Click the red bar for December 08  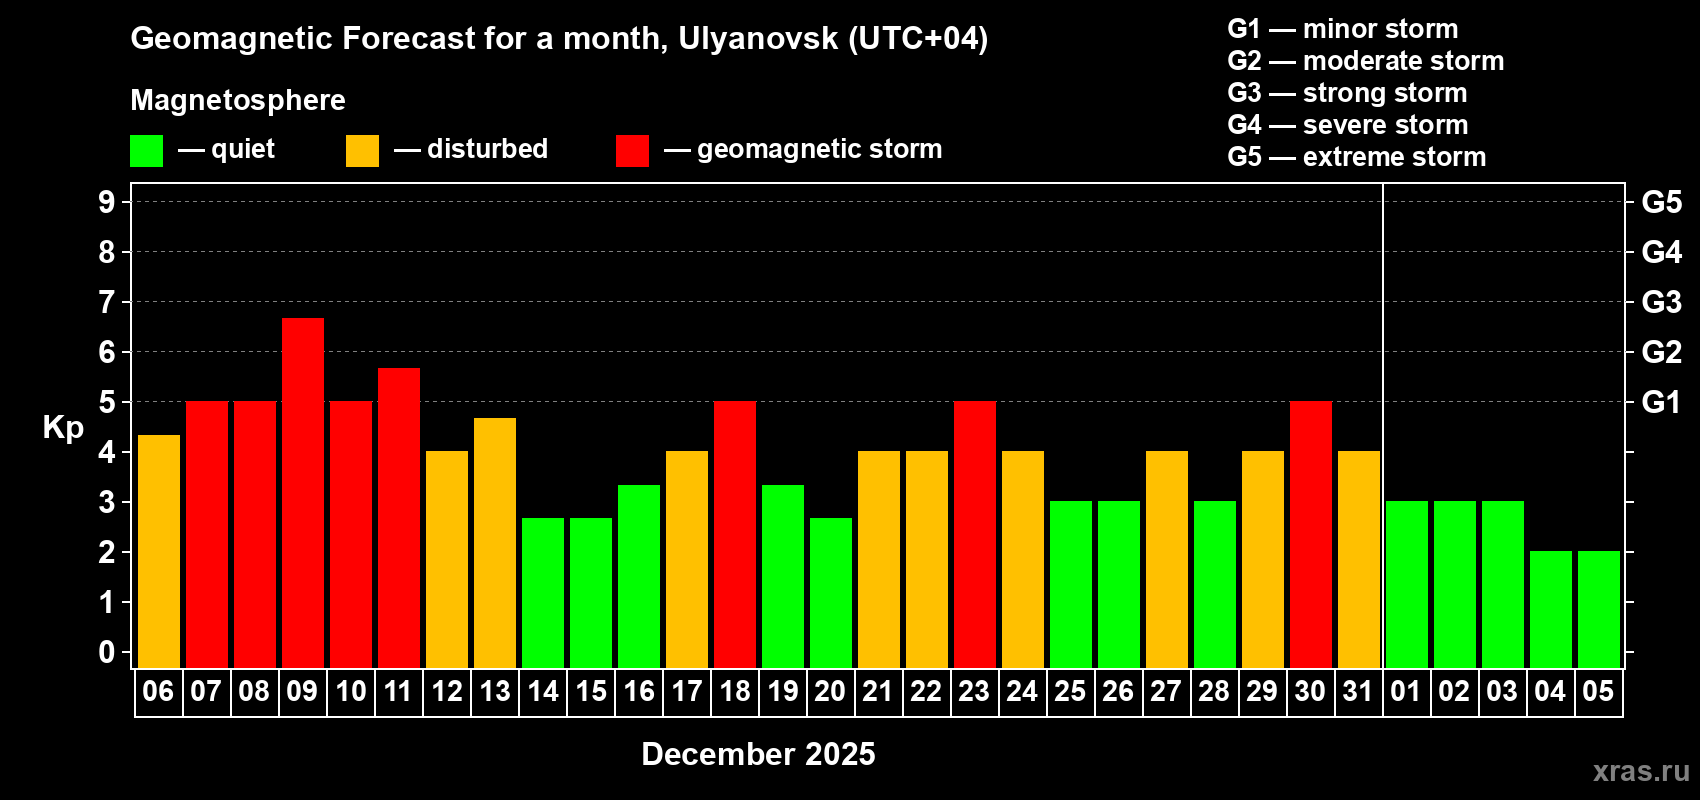point(255,535)
